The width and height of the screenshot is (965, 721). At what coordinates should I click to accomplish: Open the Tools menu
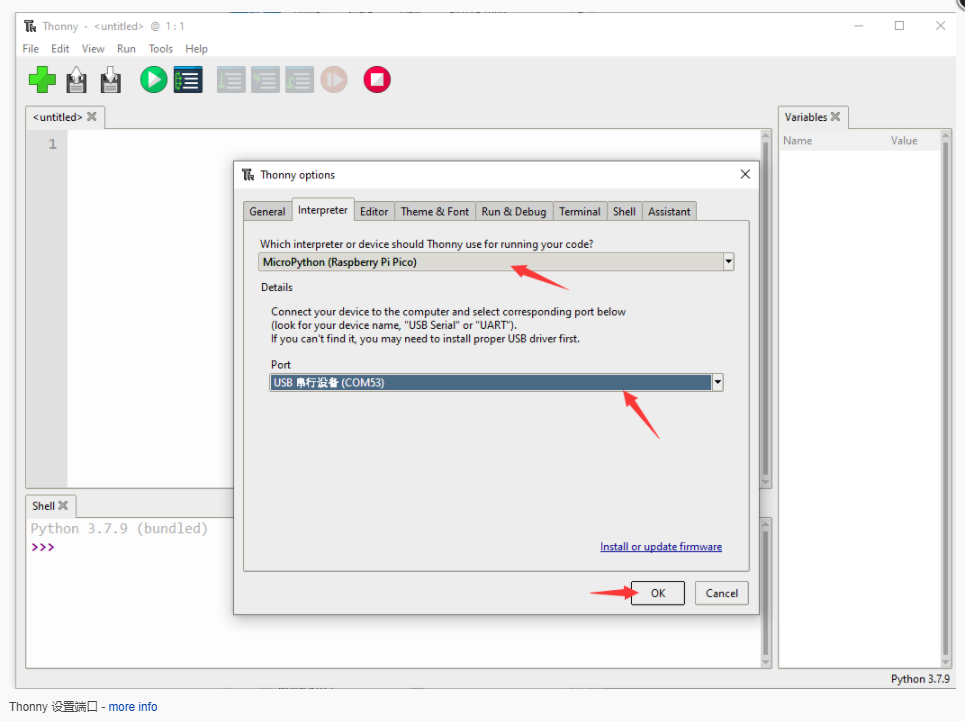pyautogui.click(x=161, y=49)
